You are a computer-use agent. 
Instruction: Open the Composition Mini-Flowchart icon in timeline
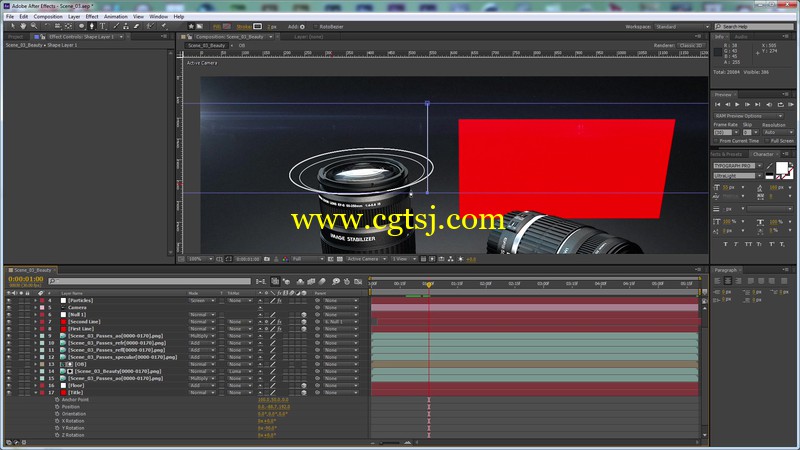tap(261, 282)
